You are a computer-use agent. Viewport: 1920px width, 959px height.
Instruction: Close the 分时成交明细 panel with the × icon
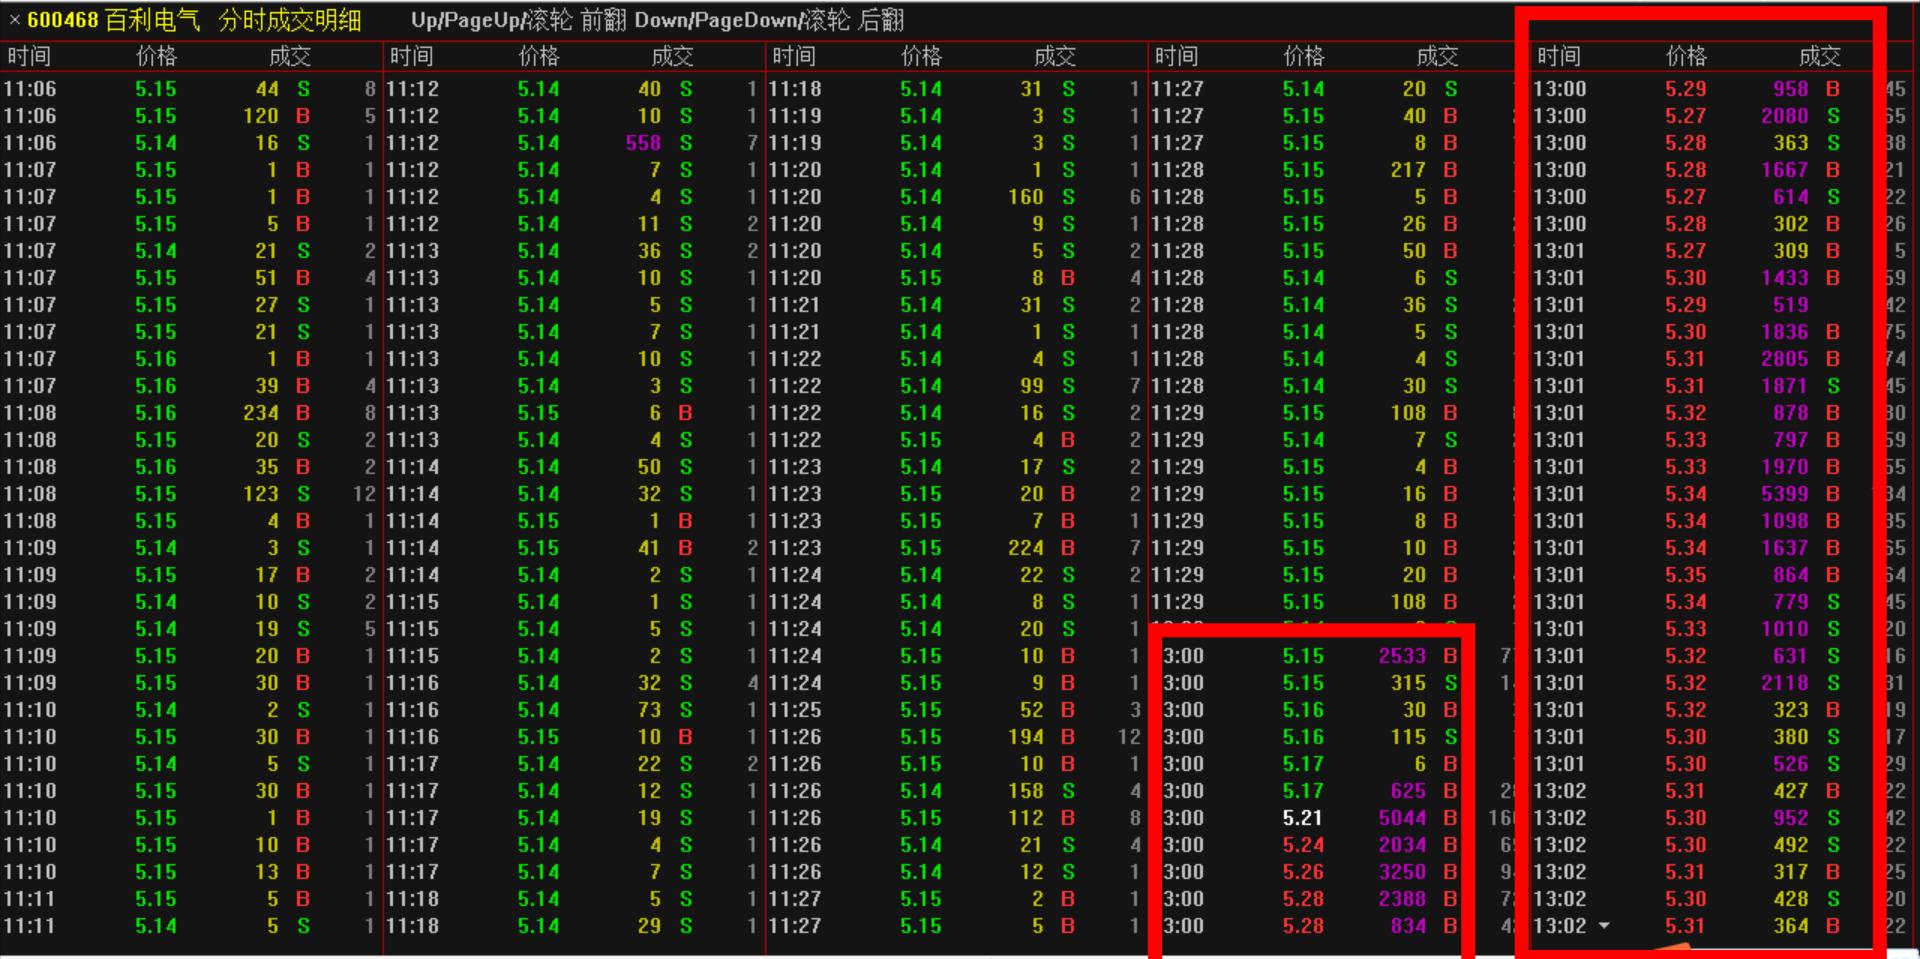tap(14, 20)
